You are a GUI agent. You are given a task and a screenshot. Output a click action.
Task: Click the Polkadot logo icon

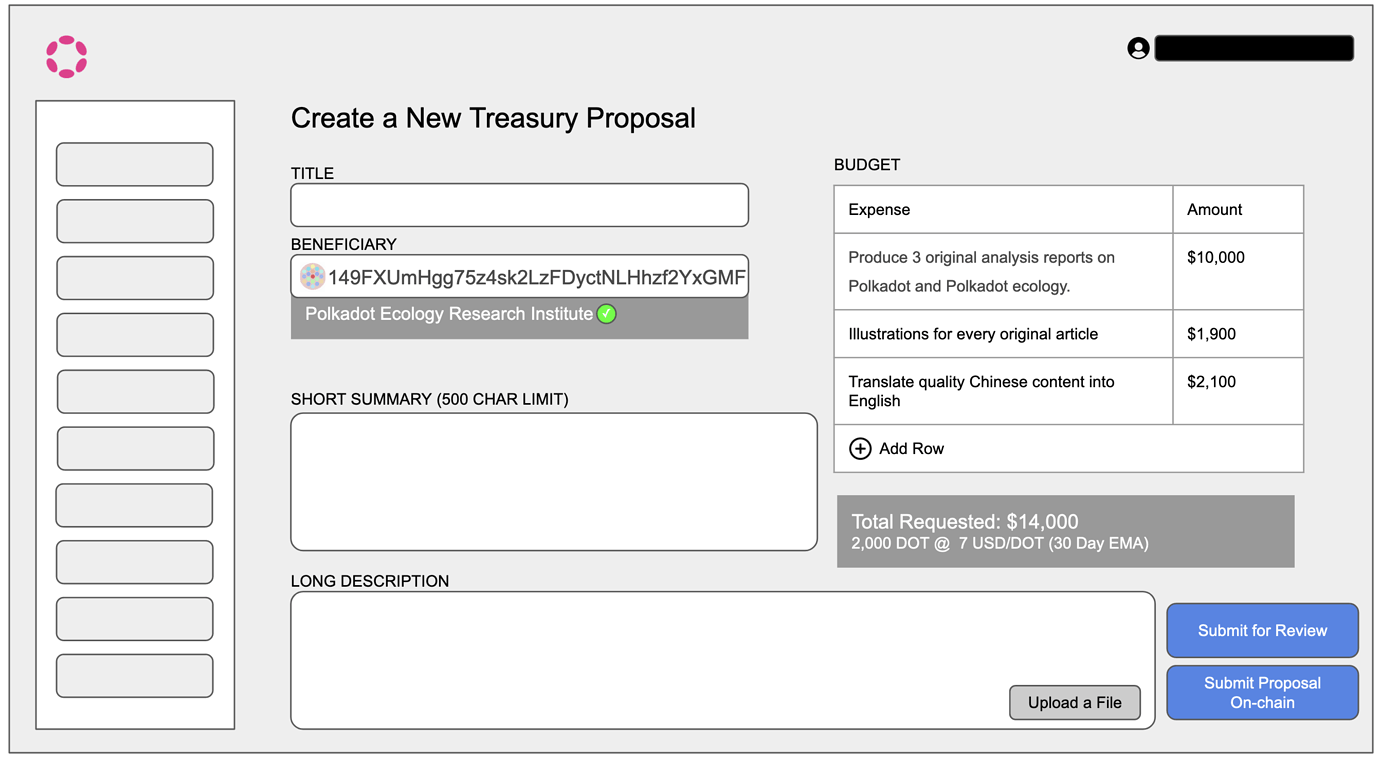click(x=65, y=57)
